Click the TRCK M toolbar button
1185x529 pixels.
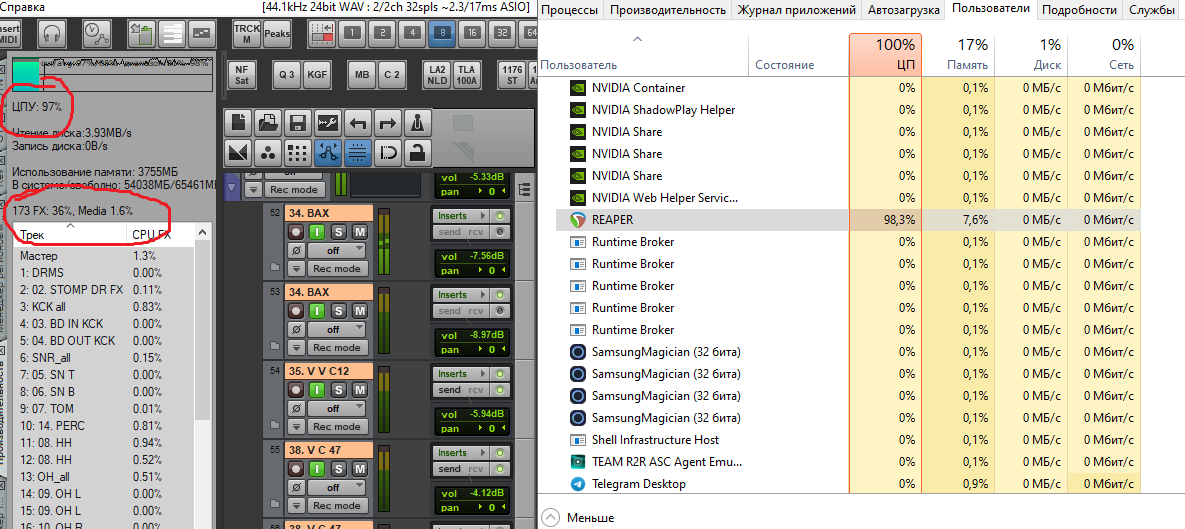(246, 33)
